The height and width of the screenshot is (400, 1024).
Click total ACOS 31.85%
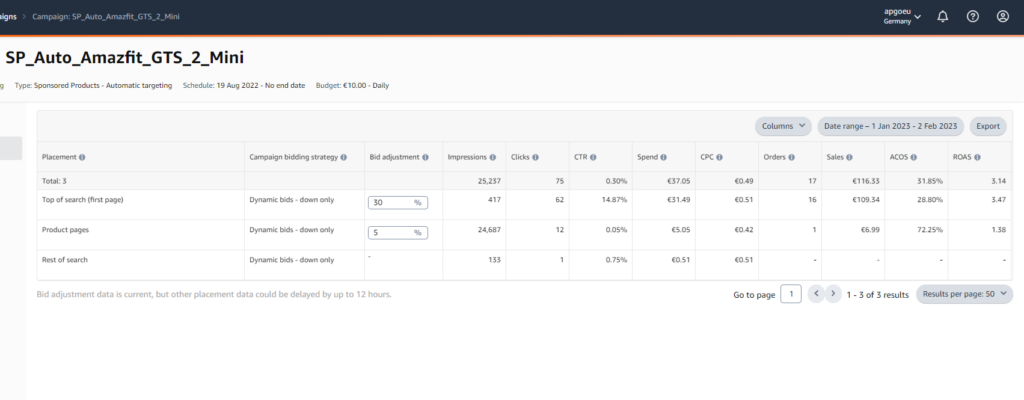click(929, 181)
